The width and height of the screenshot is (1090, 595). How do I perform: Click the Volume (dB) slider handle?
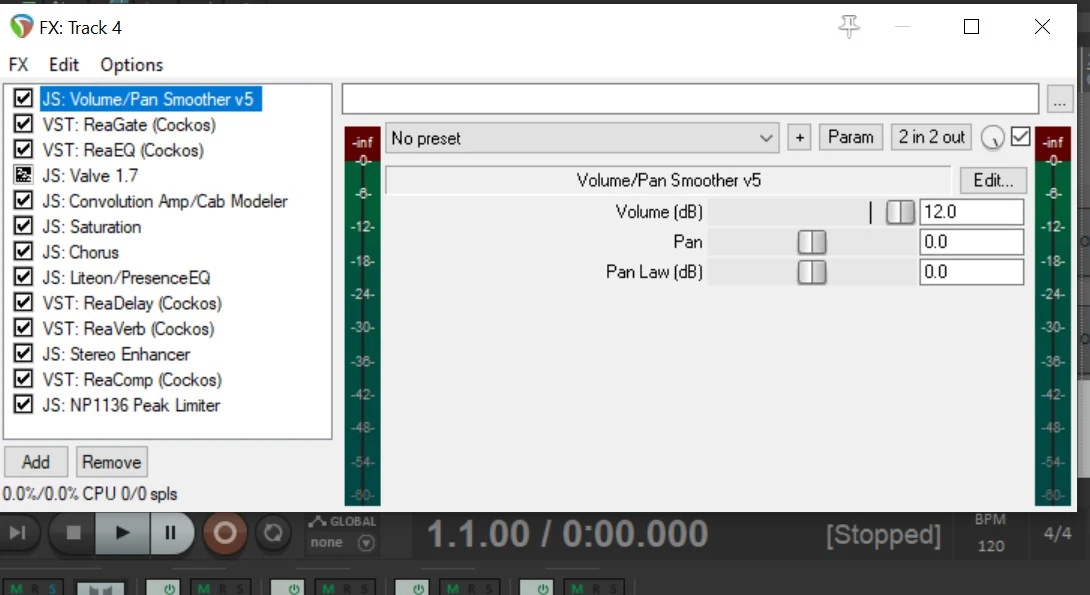click(x=900, y=212)
